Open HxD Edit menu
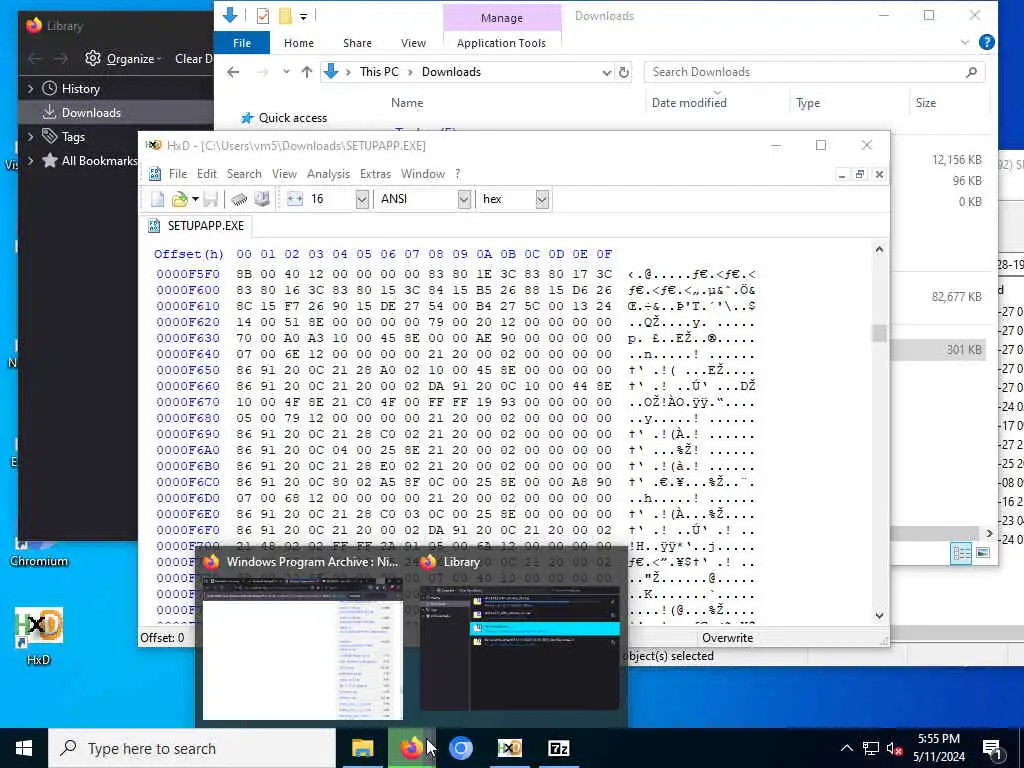Image resolution: width=1024 pixels, height=768 pixels. pos(206,174)
